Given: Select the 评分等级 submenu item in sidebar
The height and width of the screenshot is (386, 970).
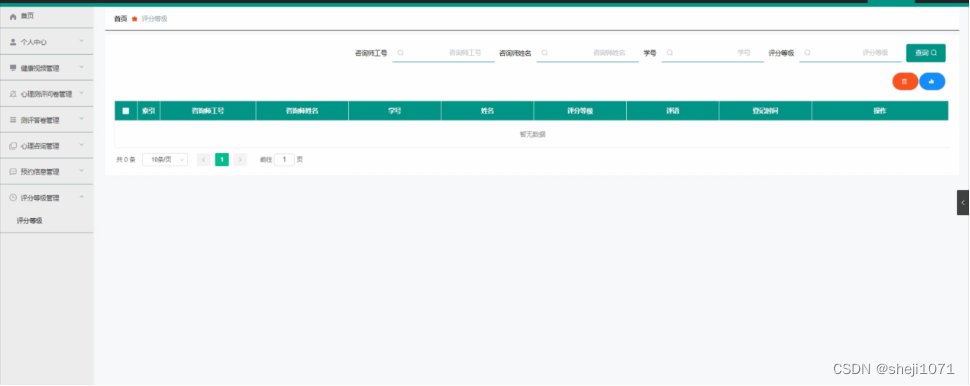Looking at the screenshot, I should (30, 221).
